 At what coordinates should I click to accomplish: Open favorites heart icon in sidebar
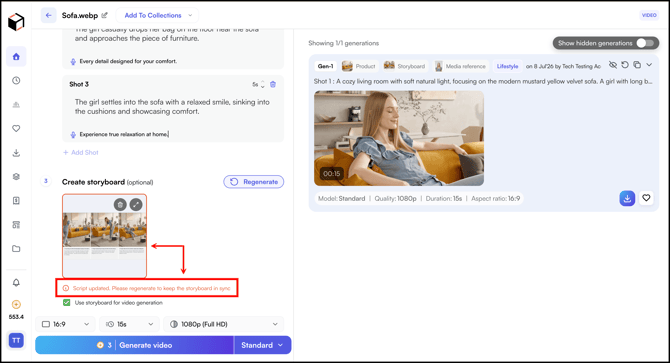pos(16,128)
